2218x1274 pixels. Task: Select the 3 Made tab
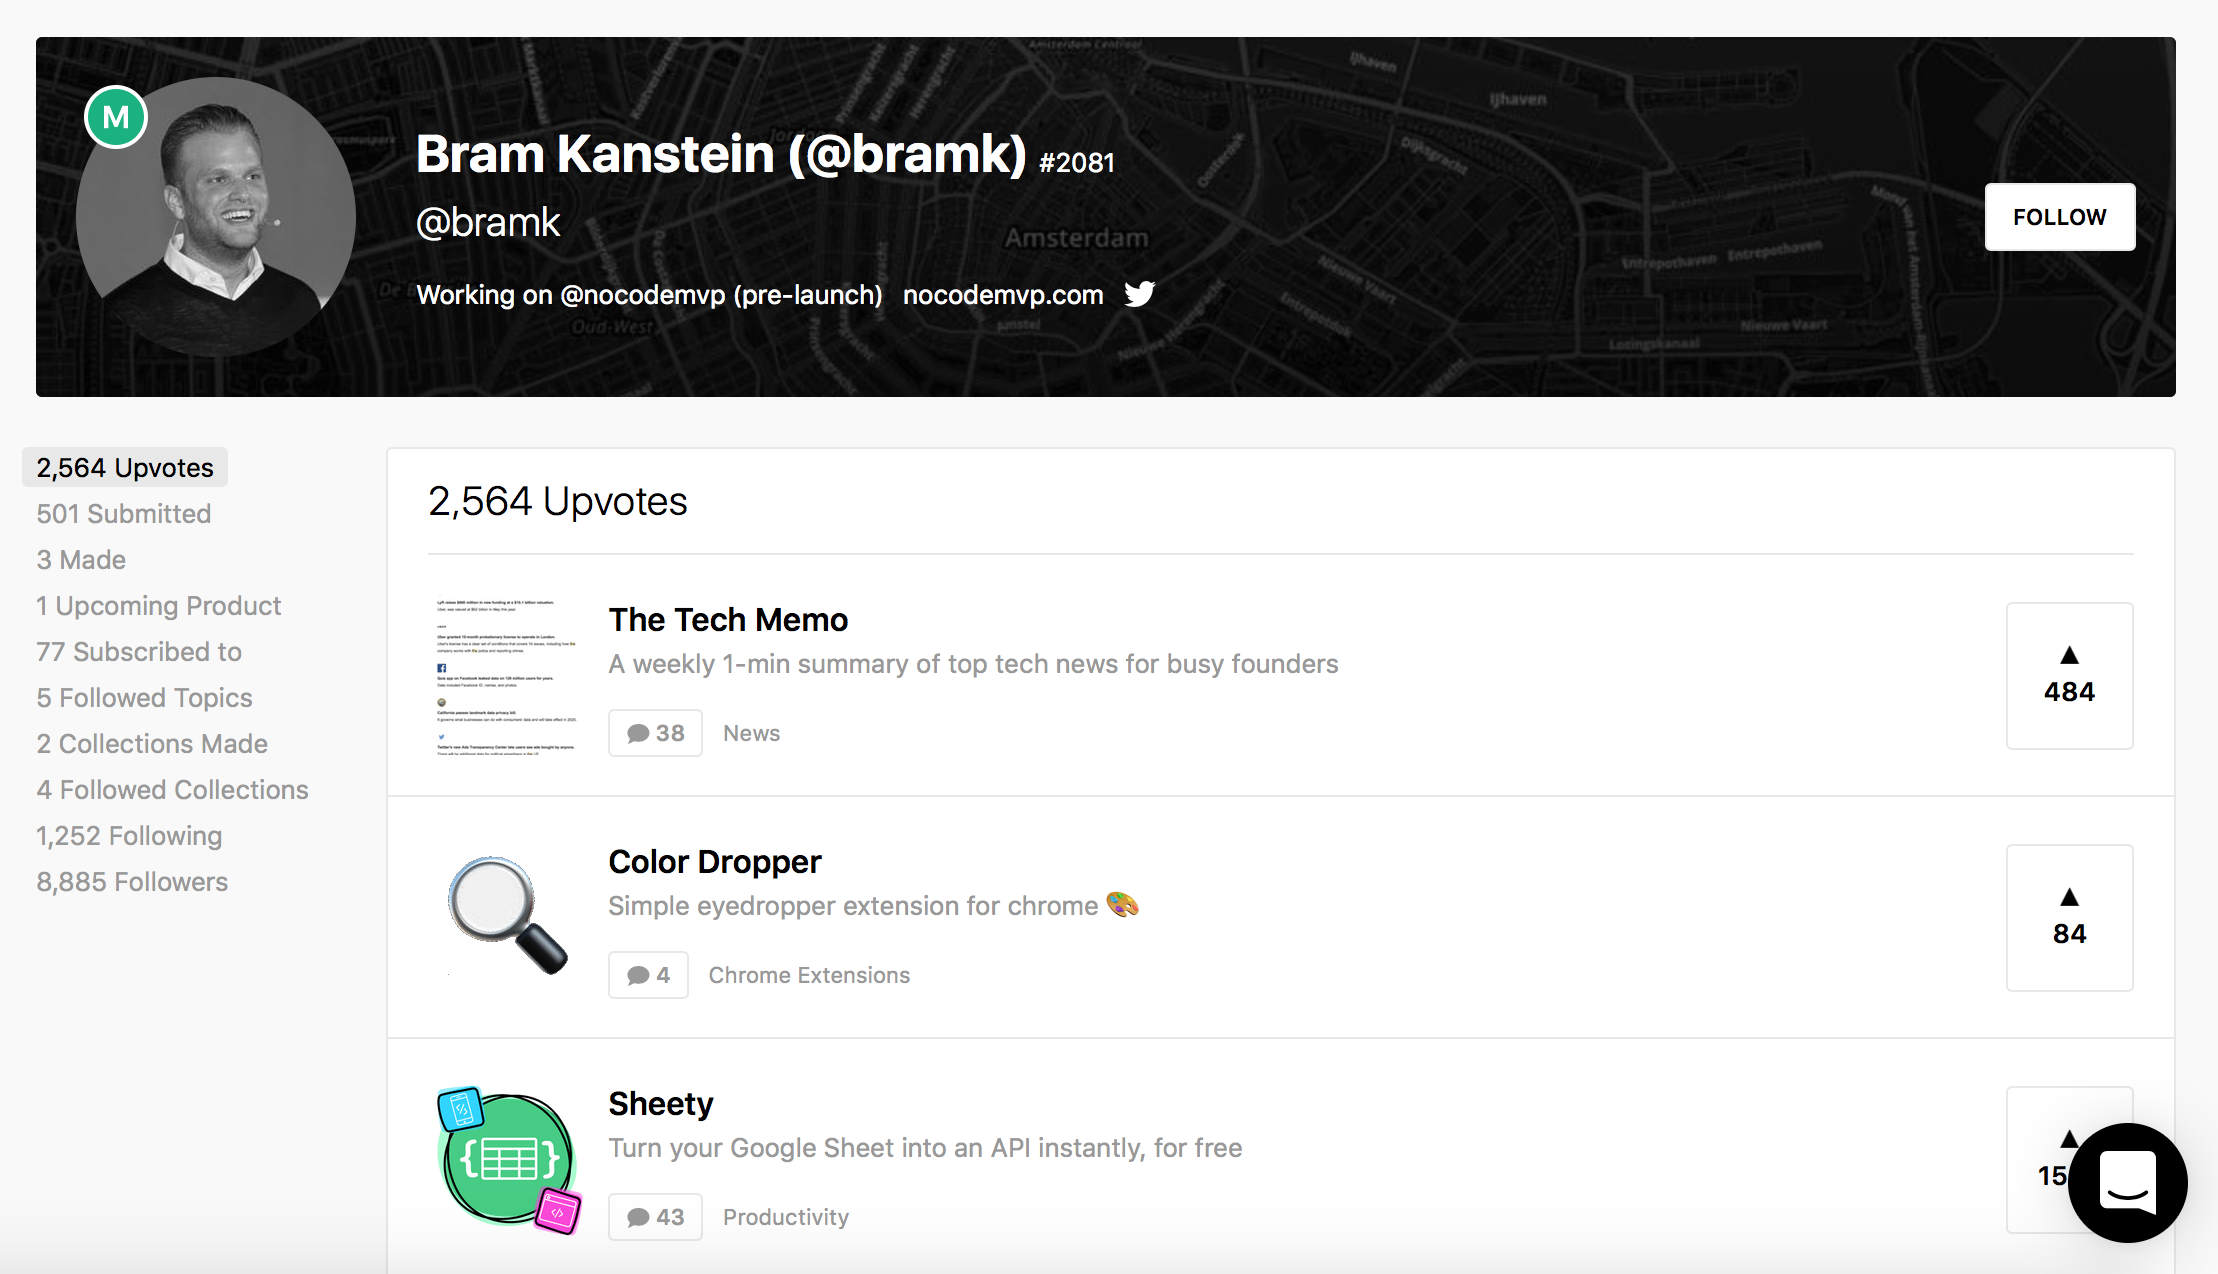[81, 560]
